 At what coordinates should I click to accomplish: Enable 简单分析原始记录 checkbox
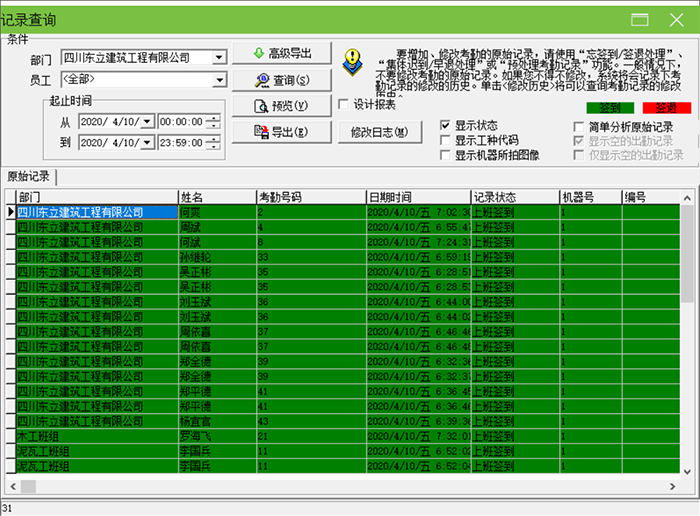coord(579,127)
